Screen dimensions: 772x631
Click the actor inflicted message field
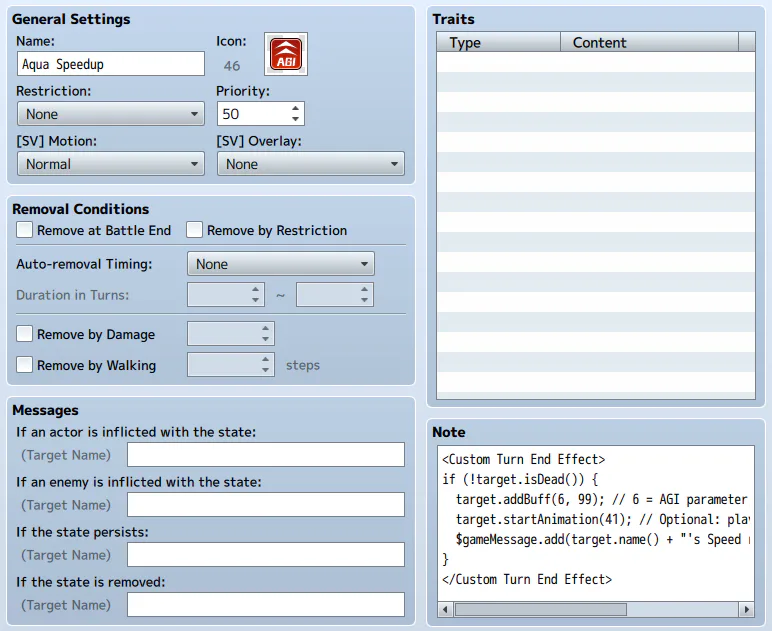266,454
